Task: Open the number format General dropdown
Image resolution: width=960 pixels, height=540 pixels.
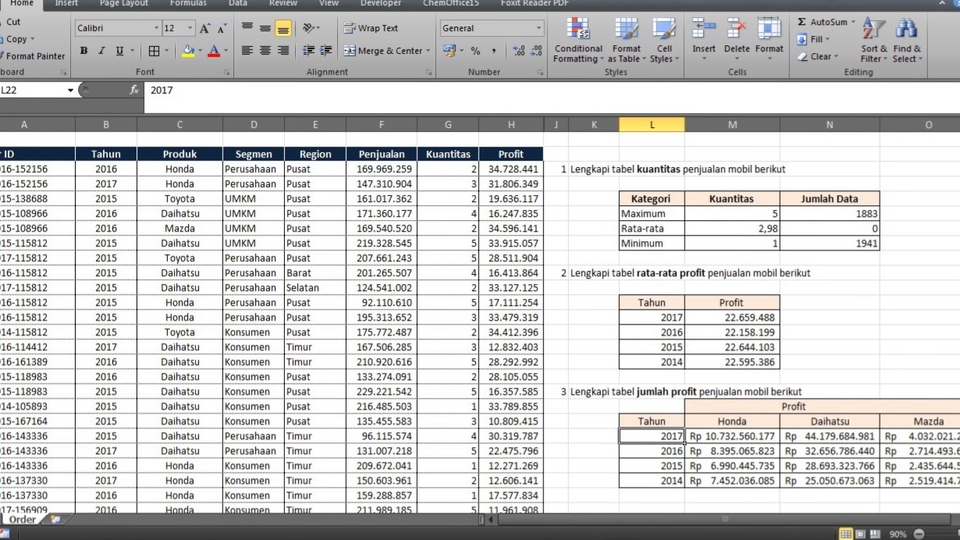Action: tap(538, 28)
